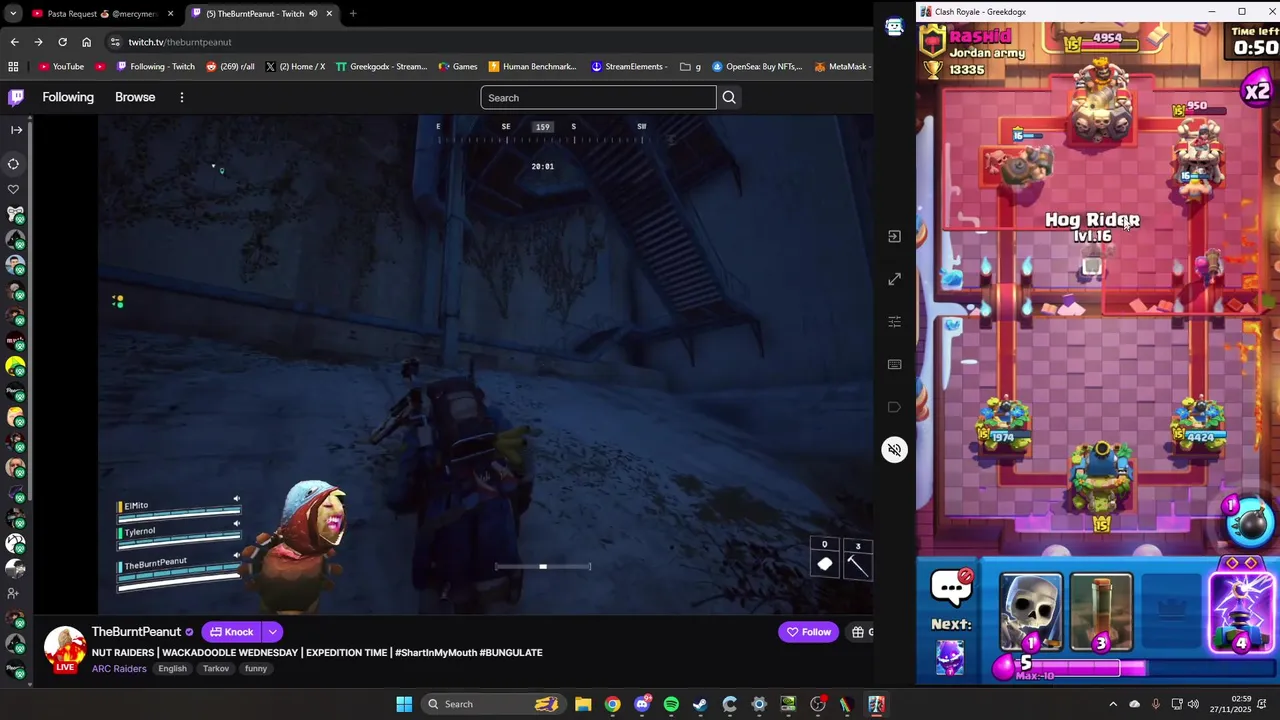Go to Twitch Following page
Screen dimensions: 1280x720
(x=68, y=97)
